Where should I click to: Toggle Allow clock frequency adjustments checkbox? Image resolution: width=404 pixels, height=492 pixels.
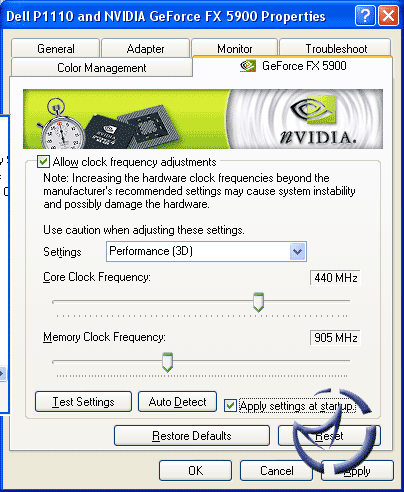(43, 162)
